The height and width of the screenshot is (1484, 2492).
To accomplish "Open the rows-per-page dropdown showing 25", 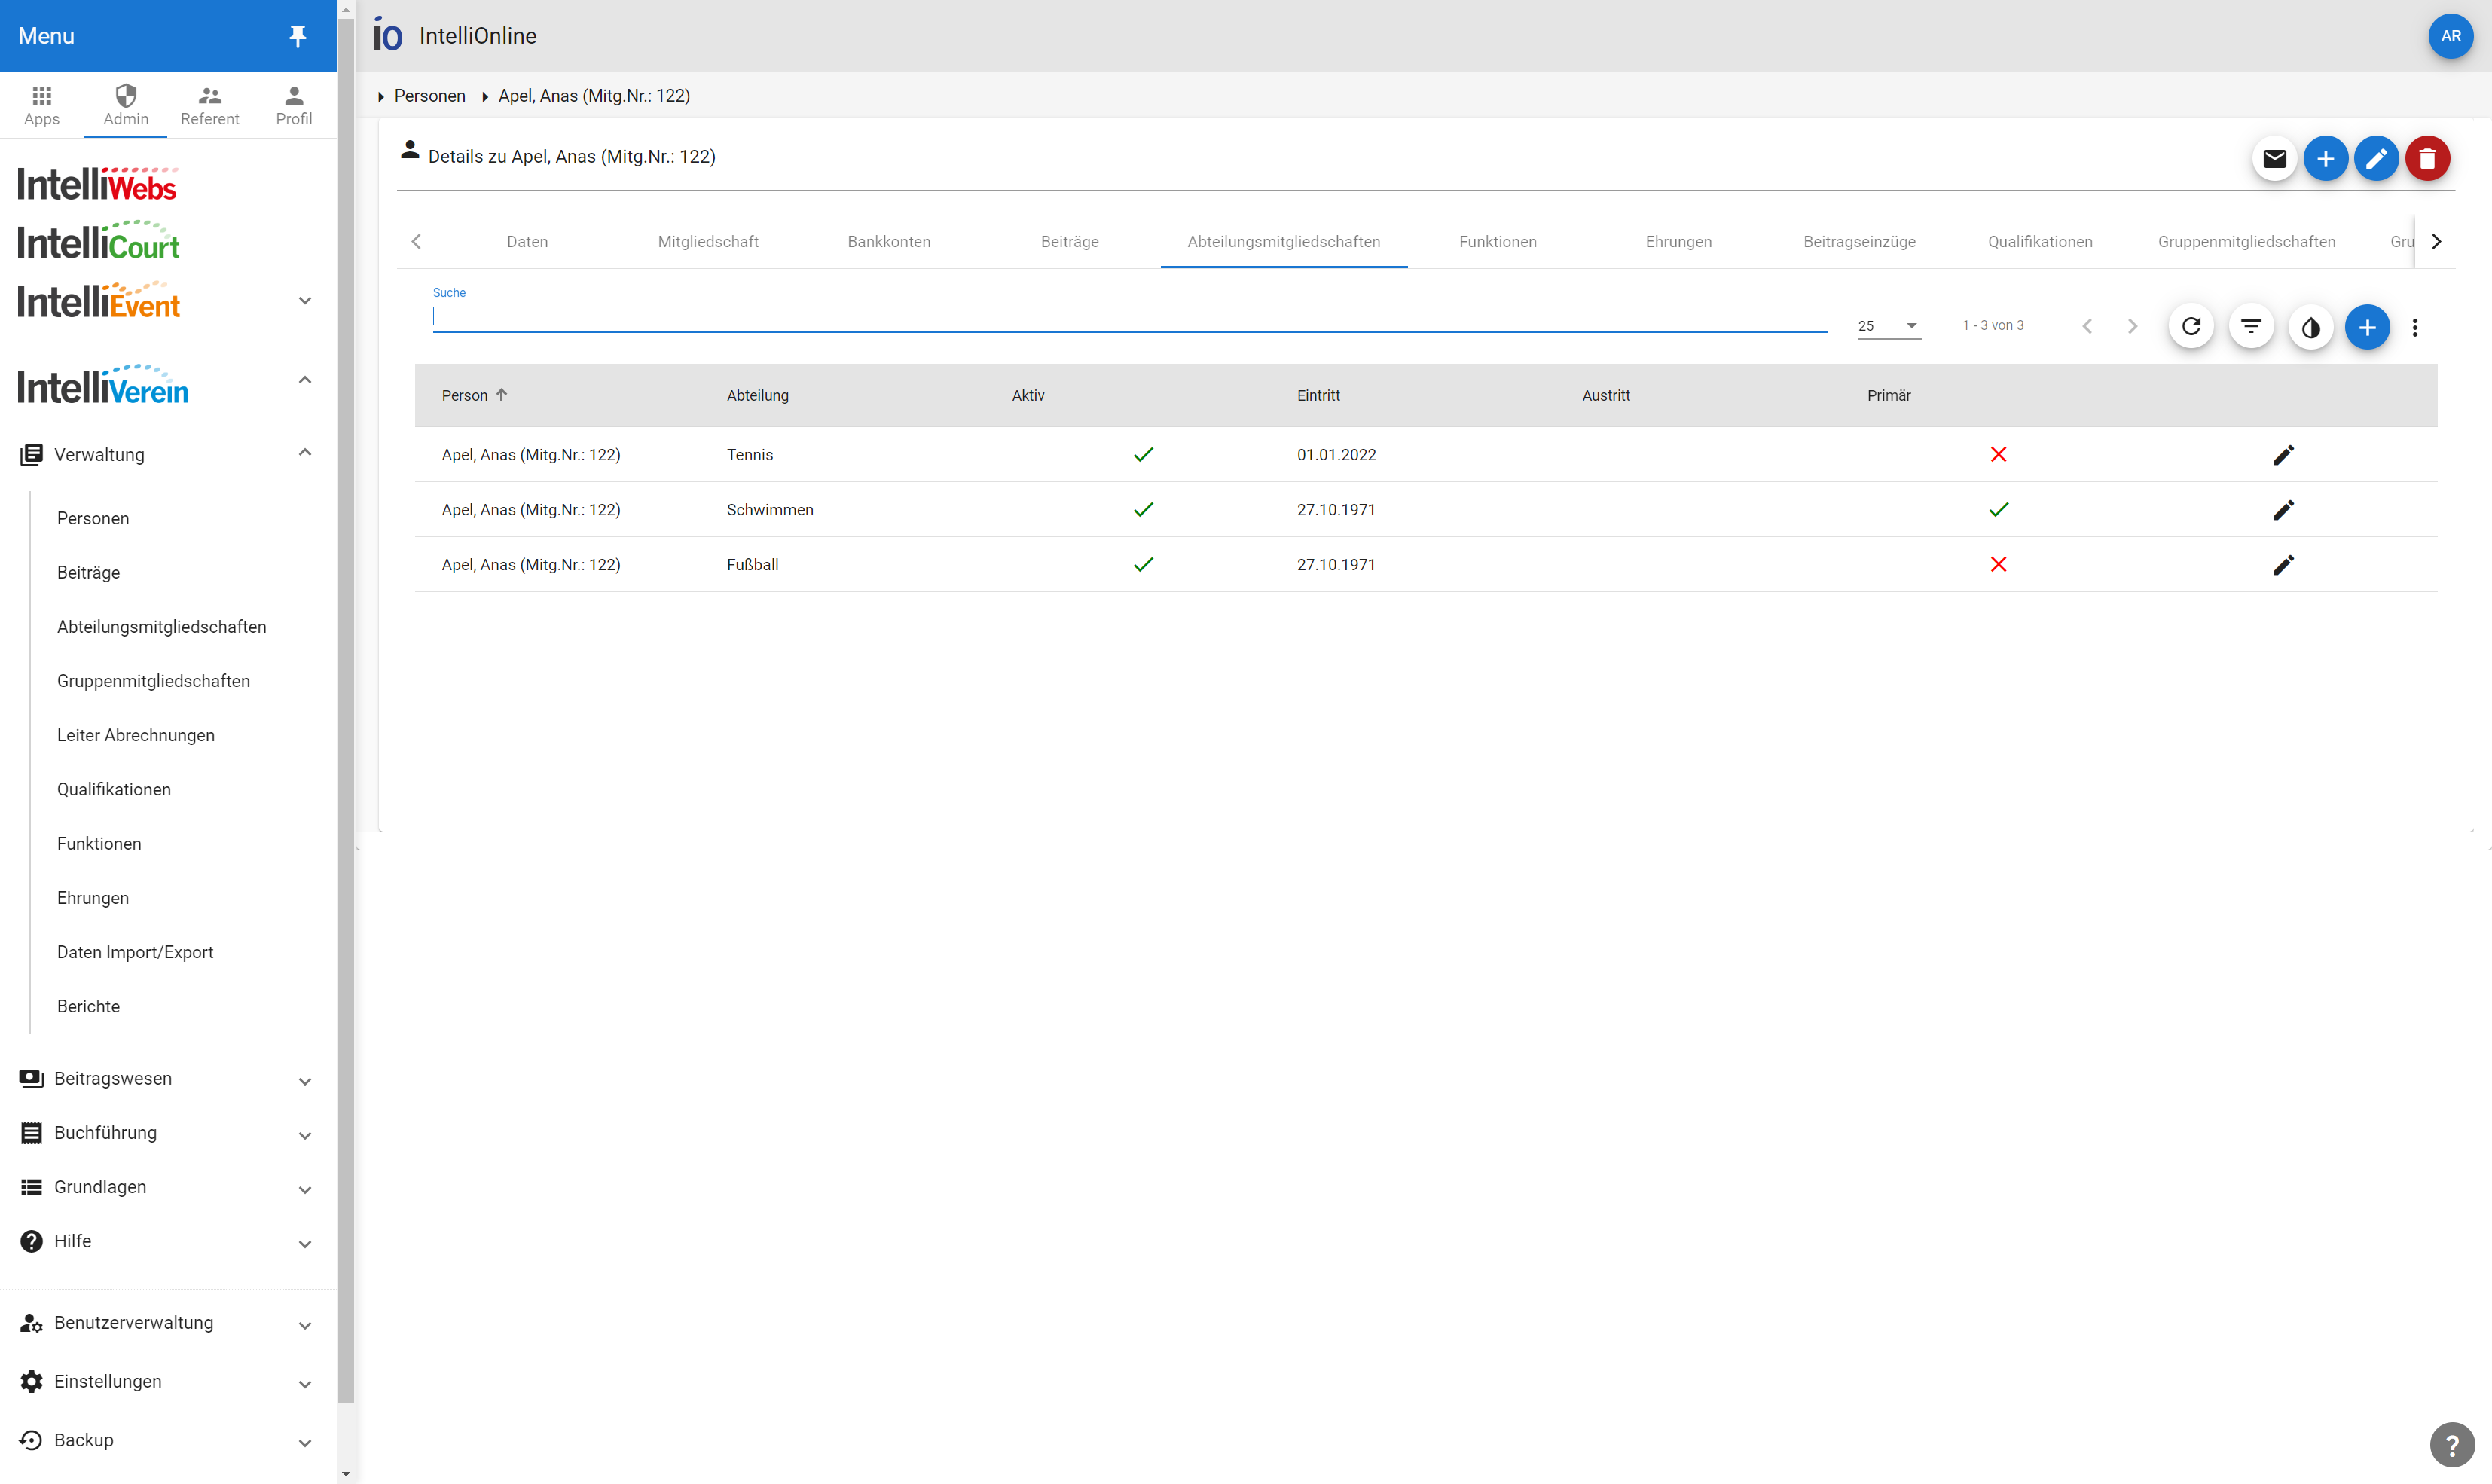I will point(1889,326).
